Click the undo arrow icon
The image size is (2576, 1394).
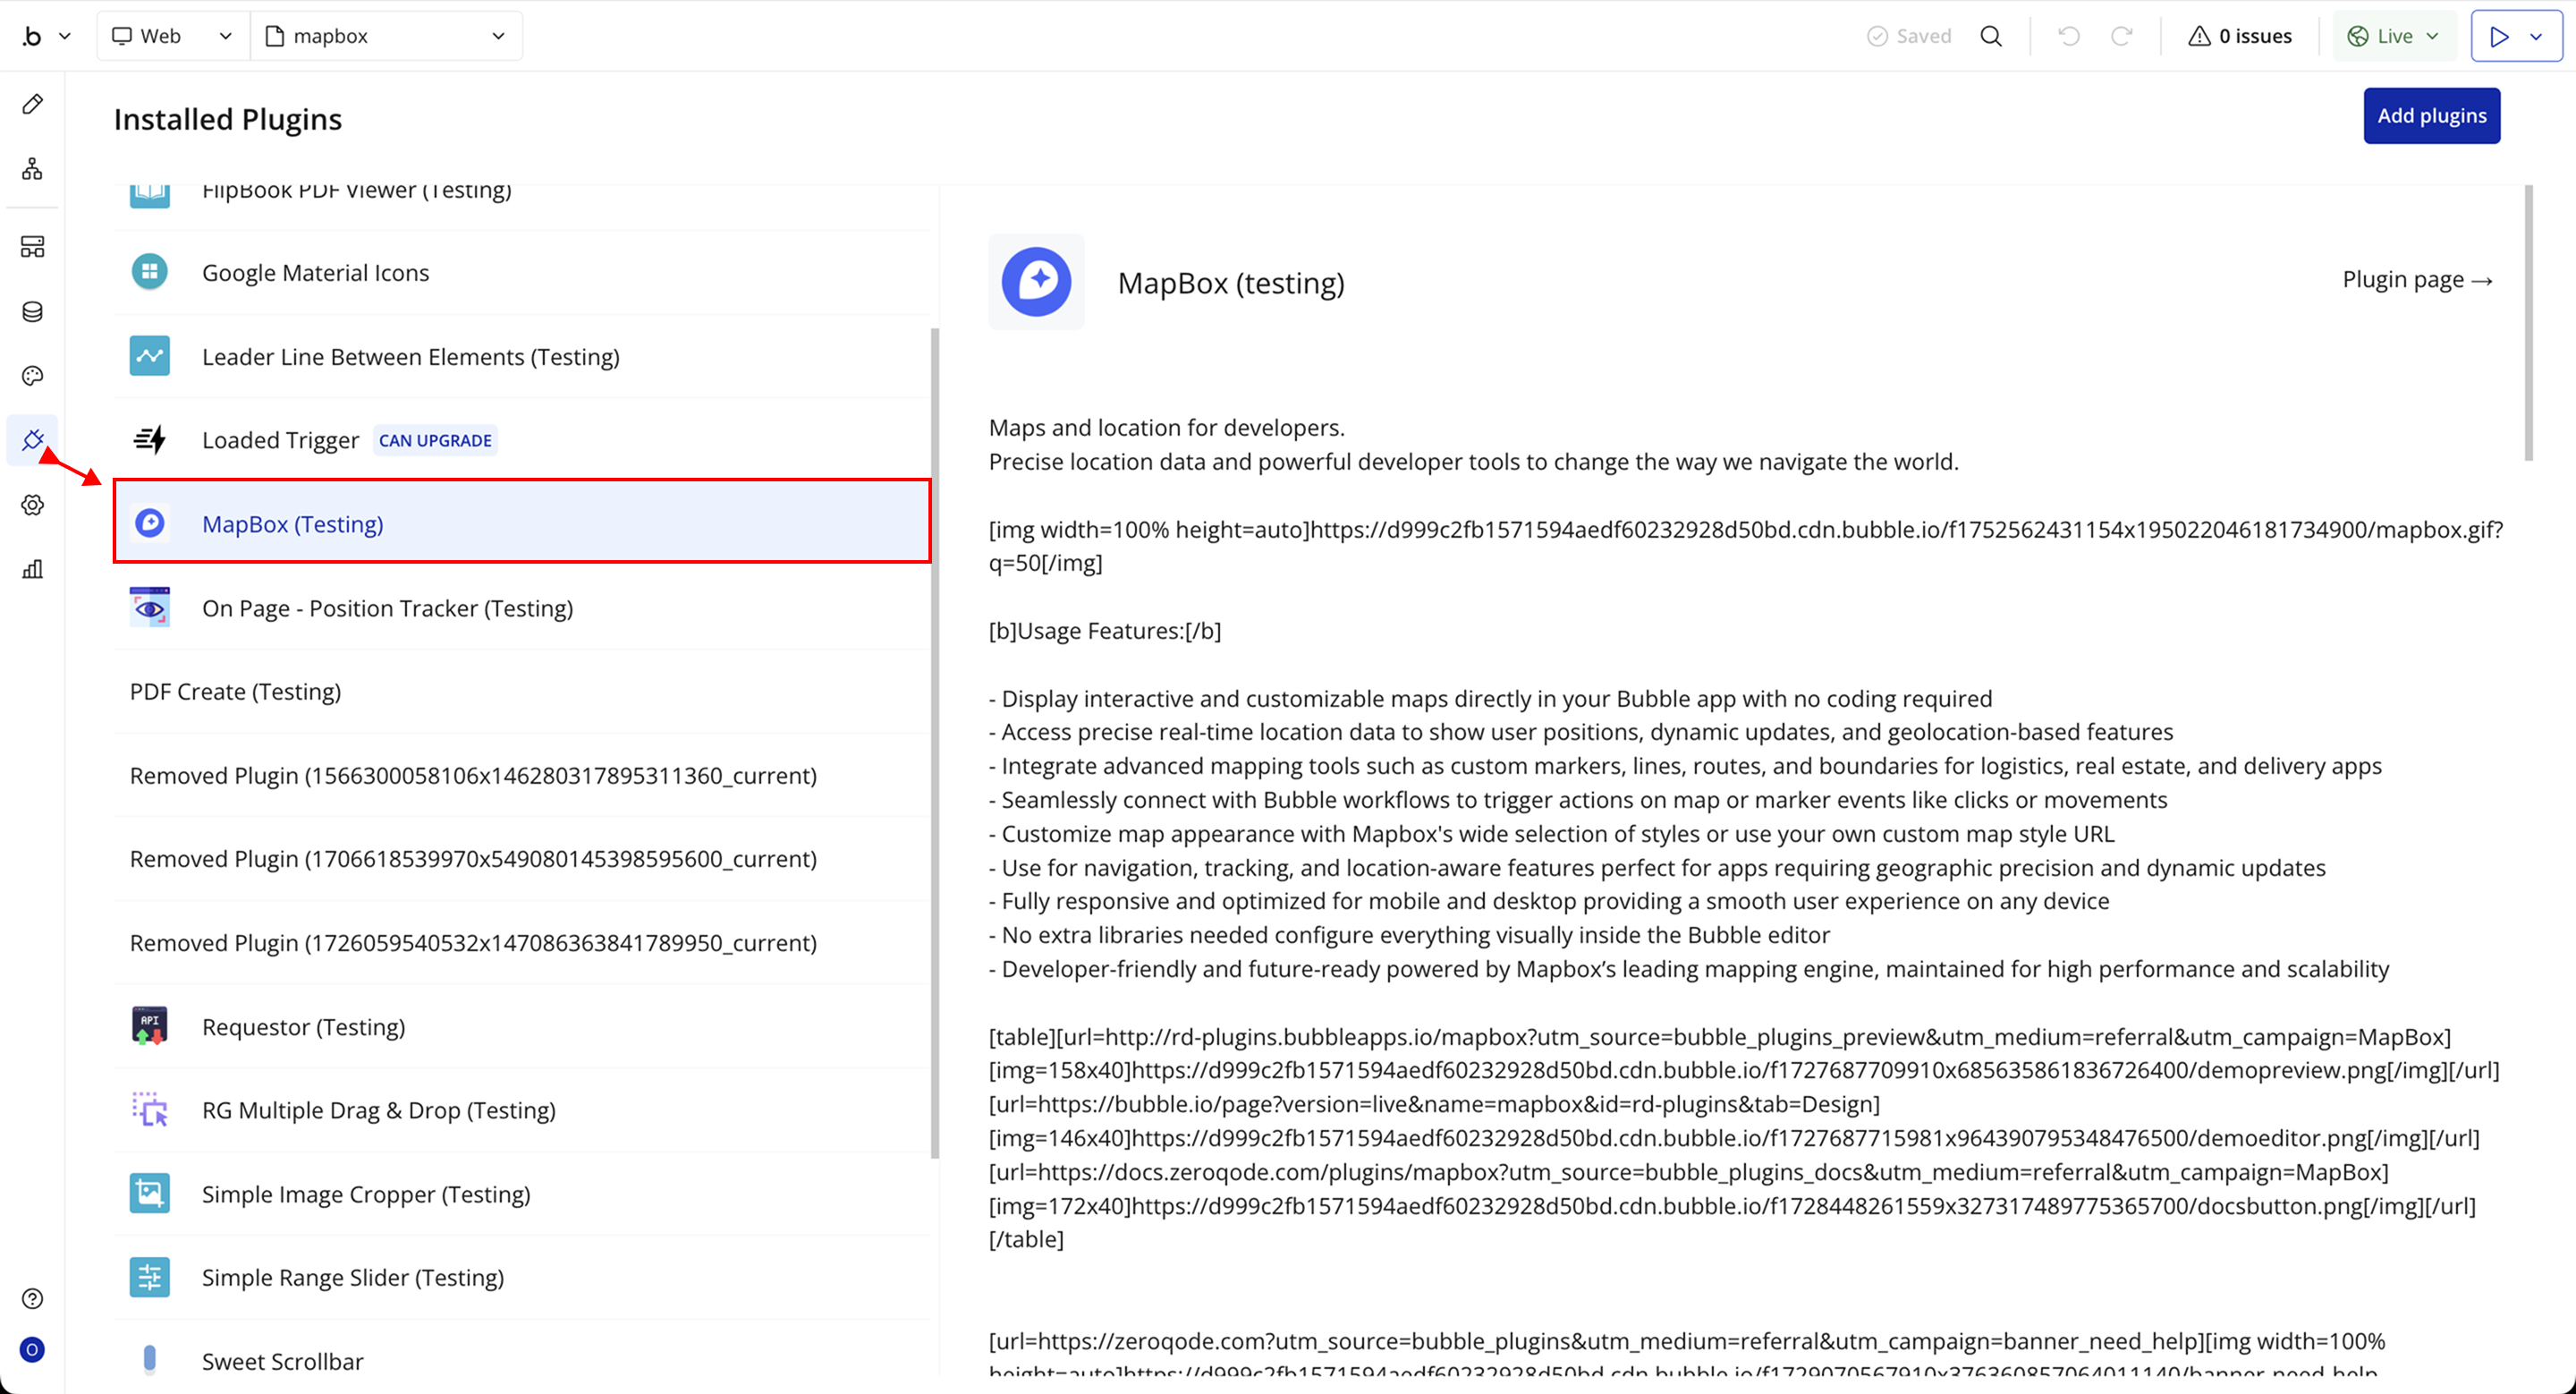coord(2069,36)
